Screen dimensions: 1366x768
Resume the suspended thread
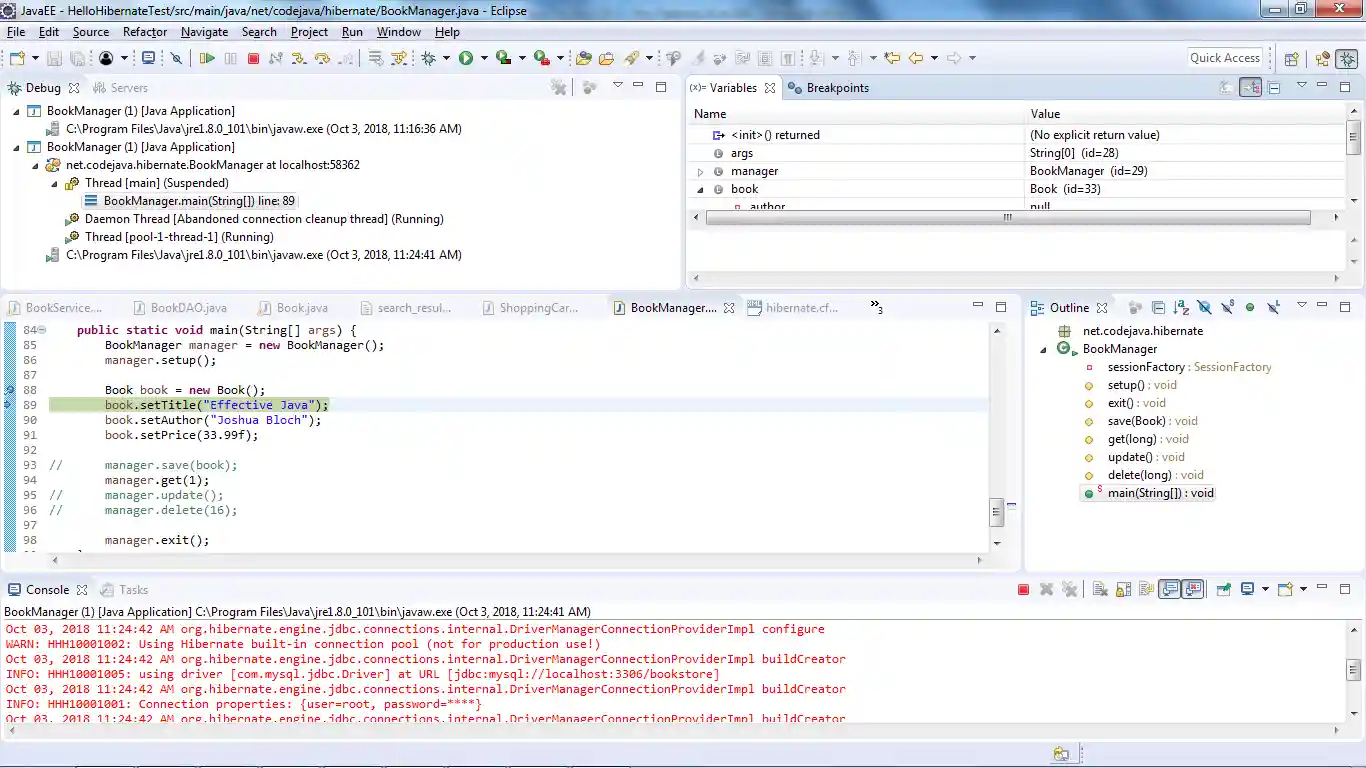(208, 57)
